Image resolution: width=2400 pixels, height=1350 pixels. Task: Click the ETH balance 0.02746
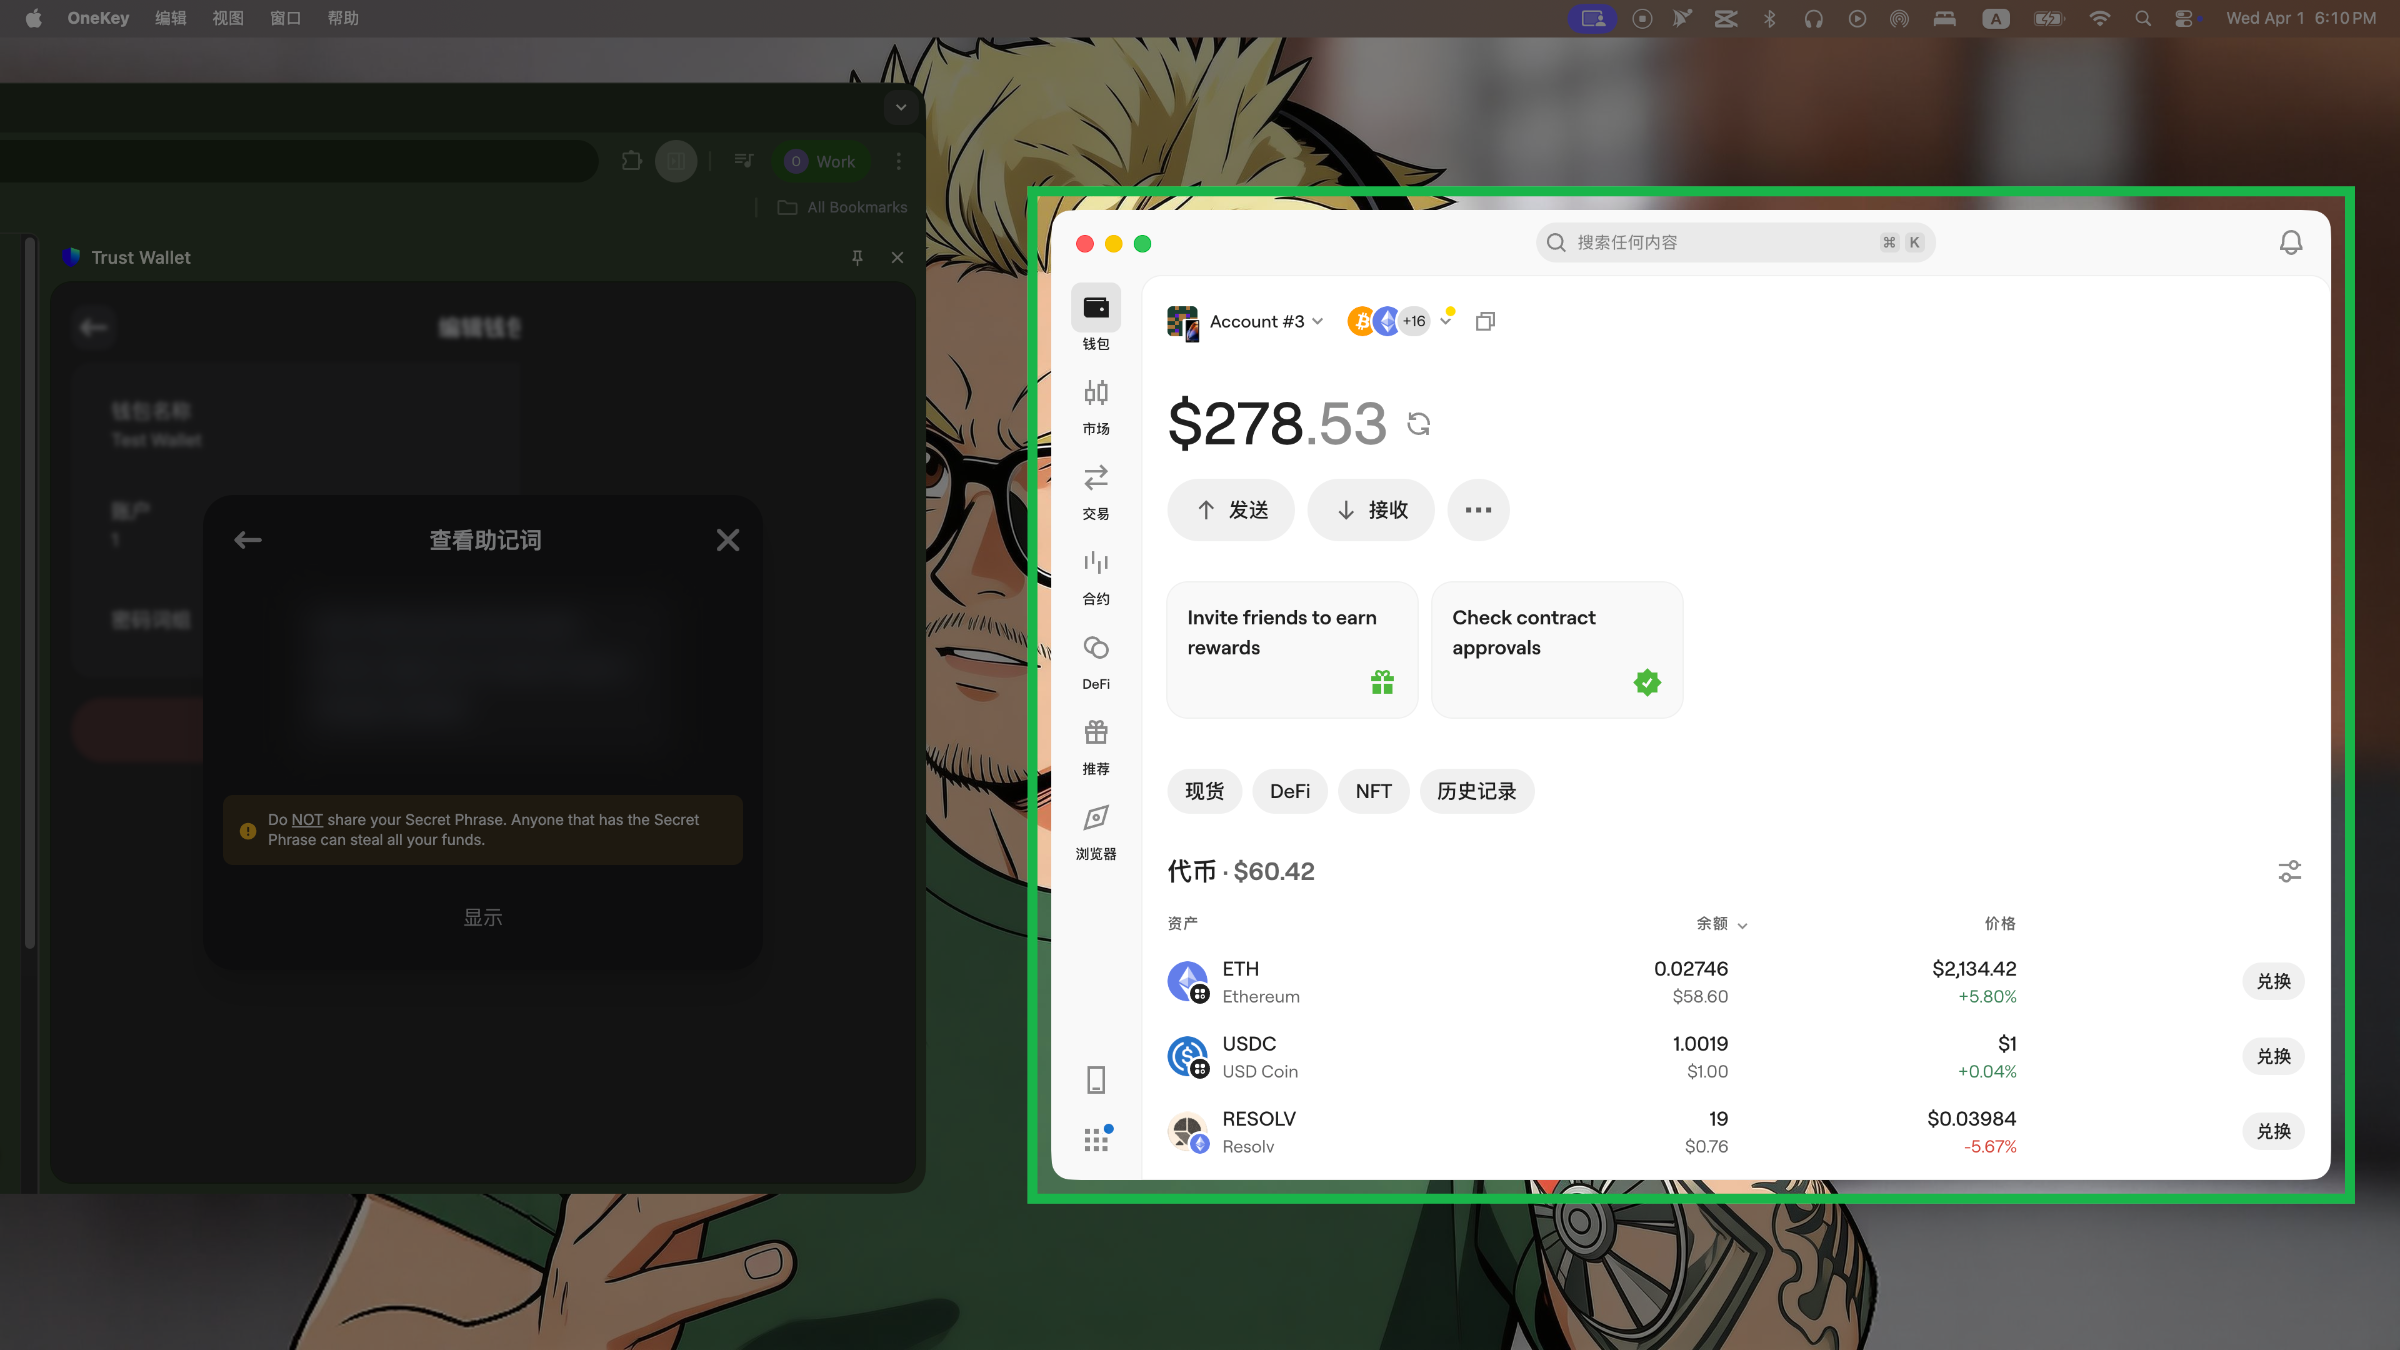(1691, 968)
